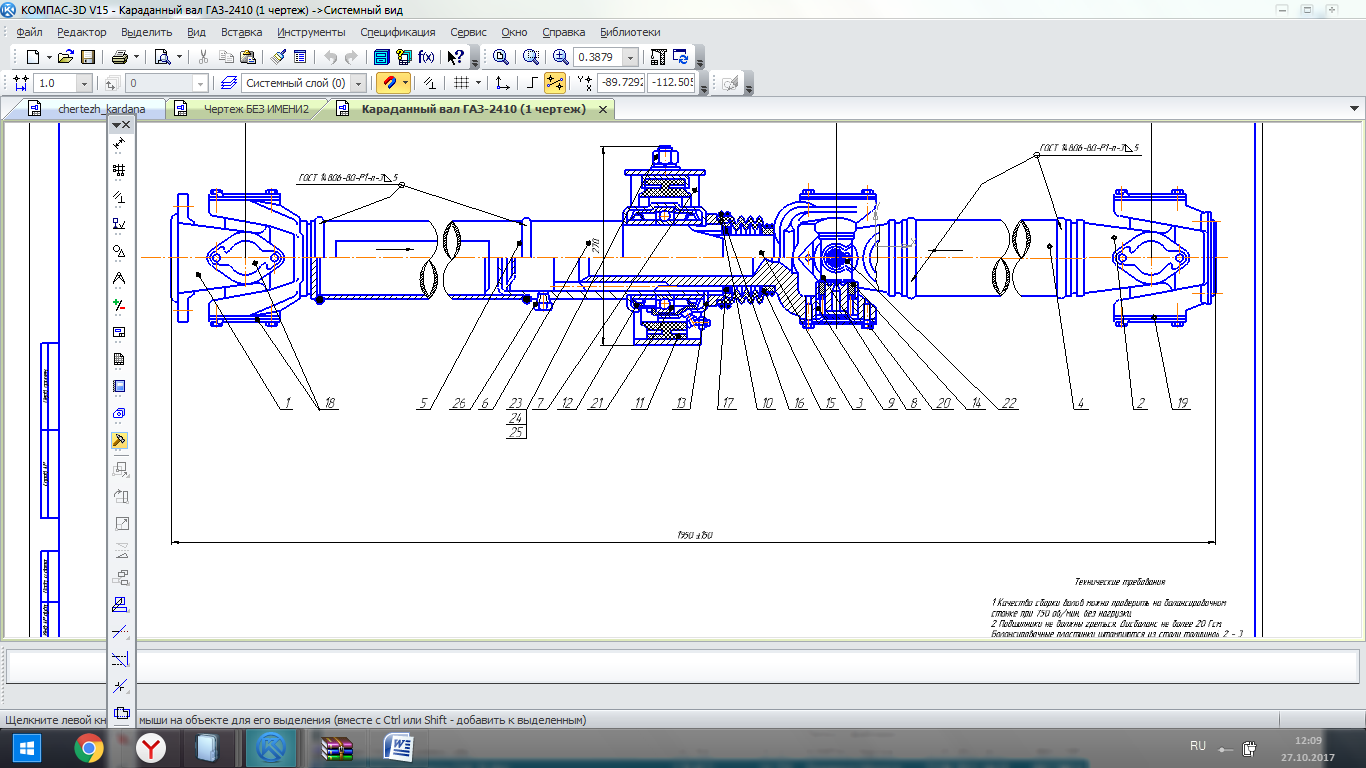Image resolution: width=1366 pixels, height=768 pixels.
Task: Open a file with the folder icon
Action: [x=65, y=57]
